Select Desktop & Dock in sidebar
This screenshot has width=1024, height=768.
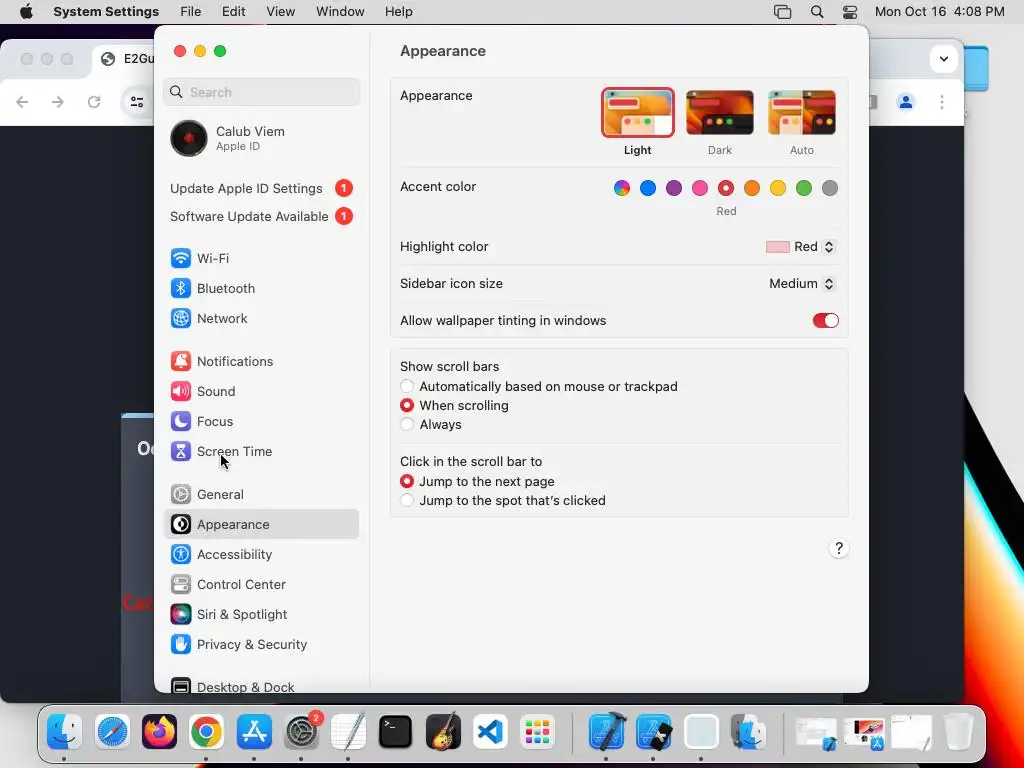pos(261,686)
